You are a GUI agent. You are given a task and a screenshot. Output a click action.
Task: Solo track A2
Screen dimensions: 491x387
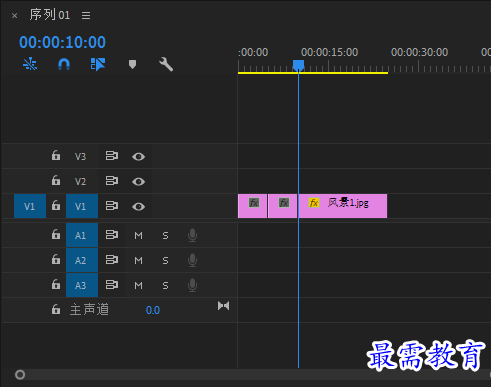click(x=165, y=260)
